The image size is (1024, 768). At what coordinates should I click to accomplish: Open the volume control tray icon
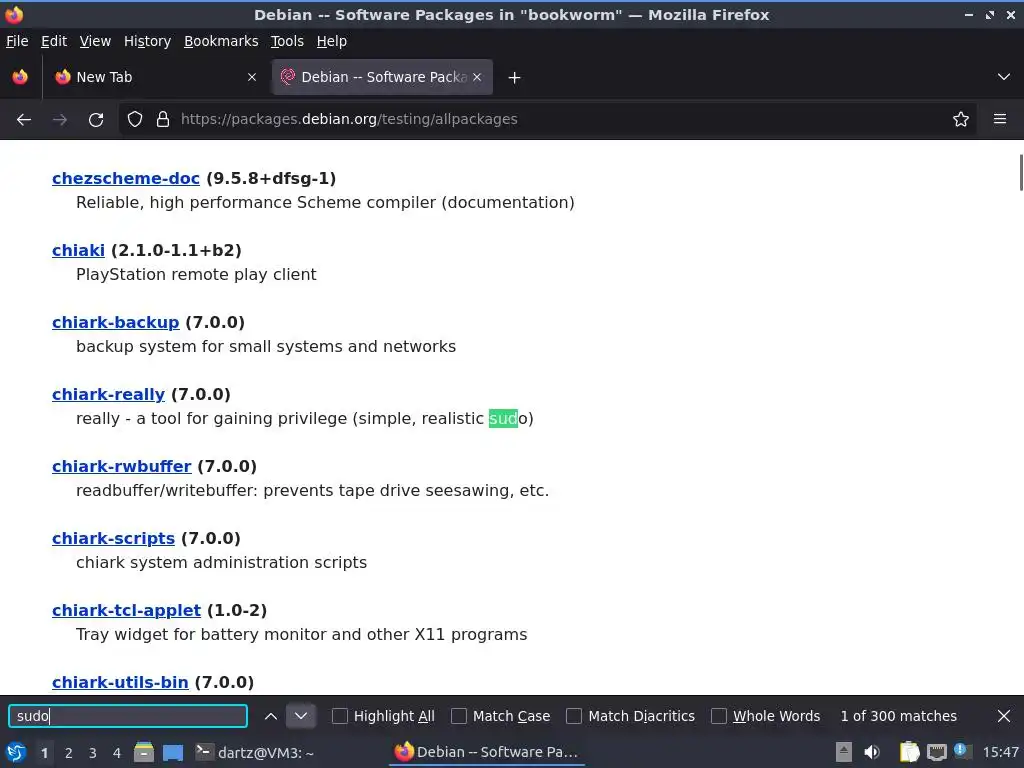[x=872, y=752]
